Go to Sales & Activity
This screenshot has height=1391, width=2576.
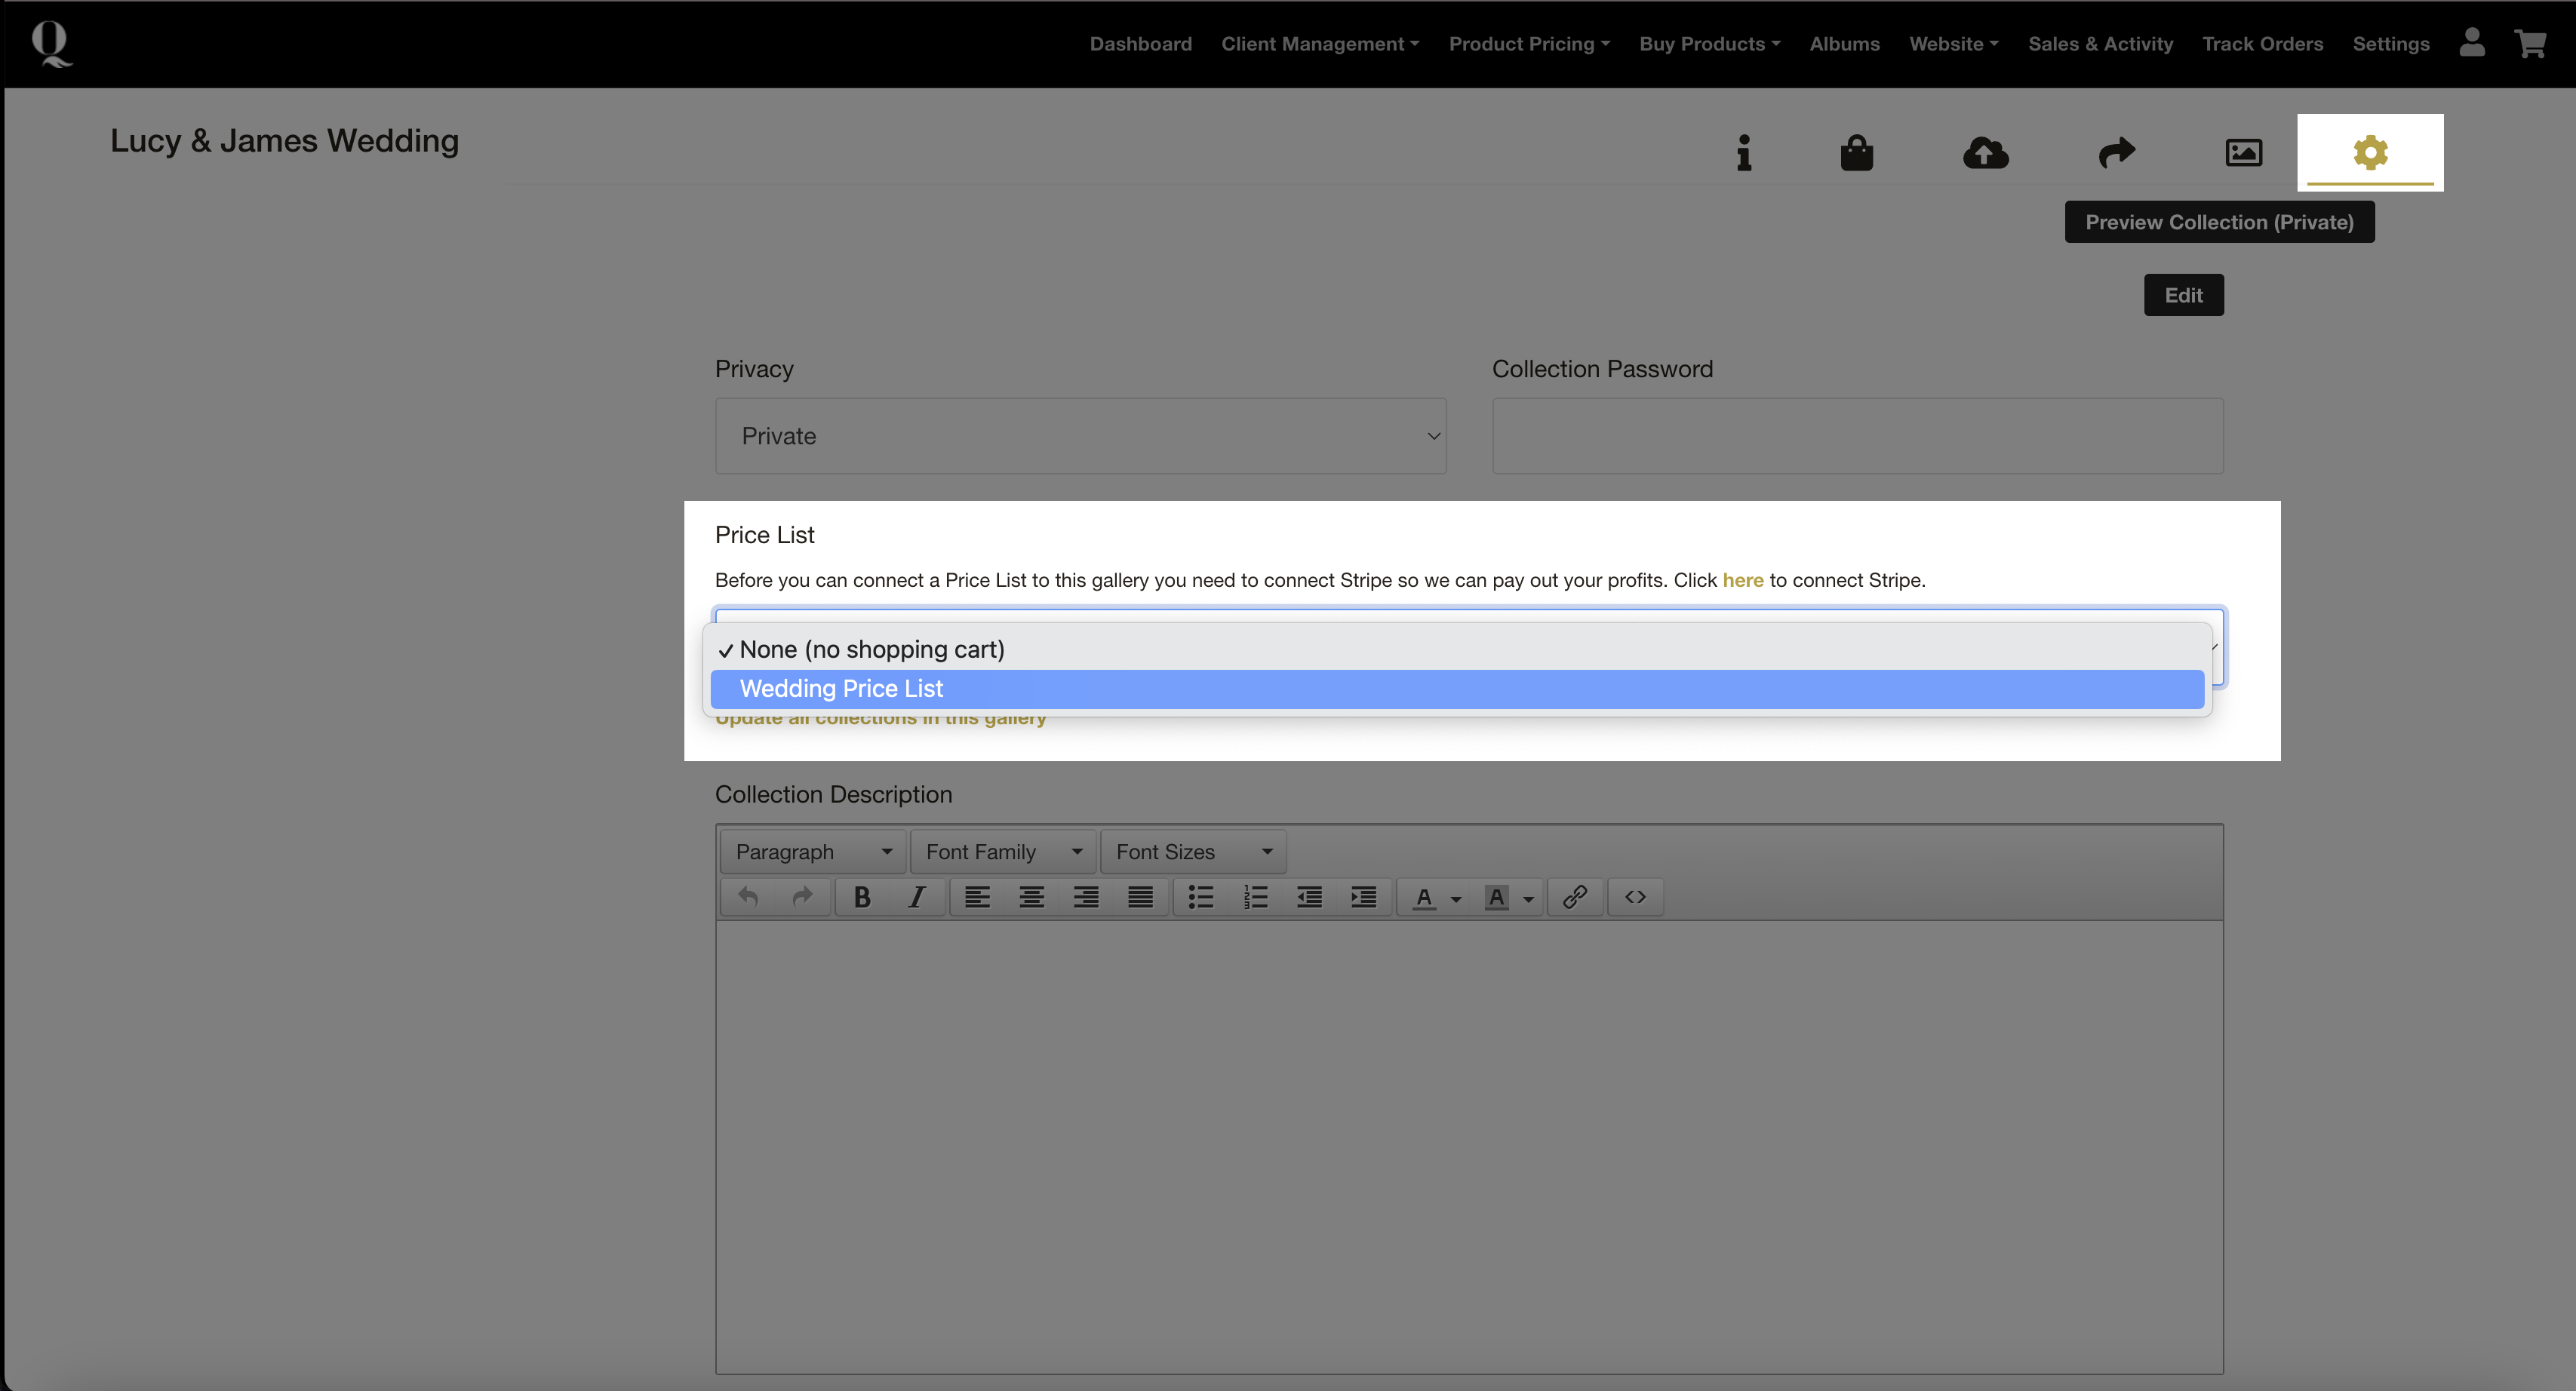click(2100, 44)
